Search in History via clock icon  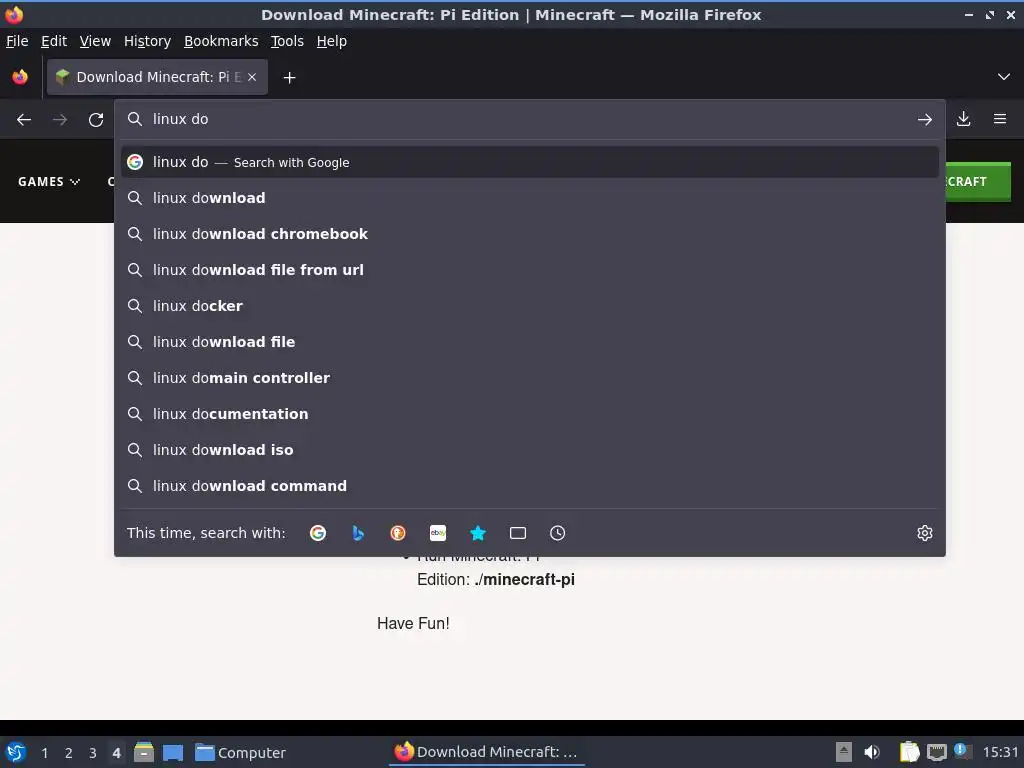tap(558, 533)
